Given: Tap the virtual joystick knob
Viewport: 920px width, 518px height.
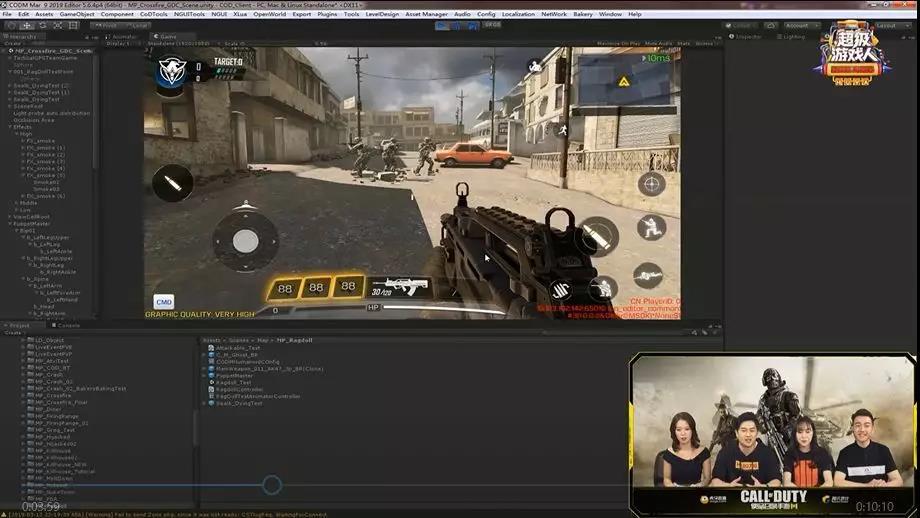Looking at the screenshot, I should point(245,241).
